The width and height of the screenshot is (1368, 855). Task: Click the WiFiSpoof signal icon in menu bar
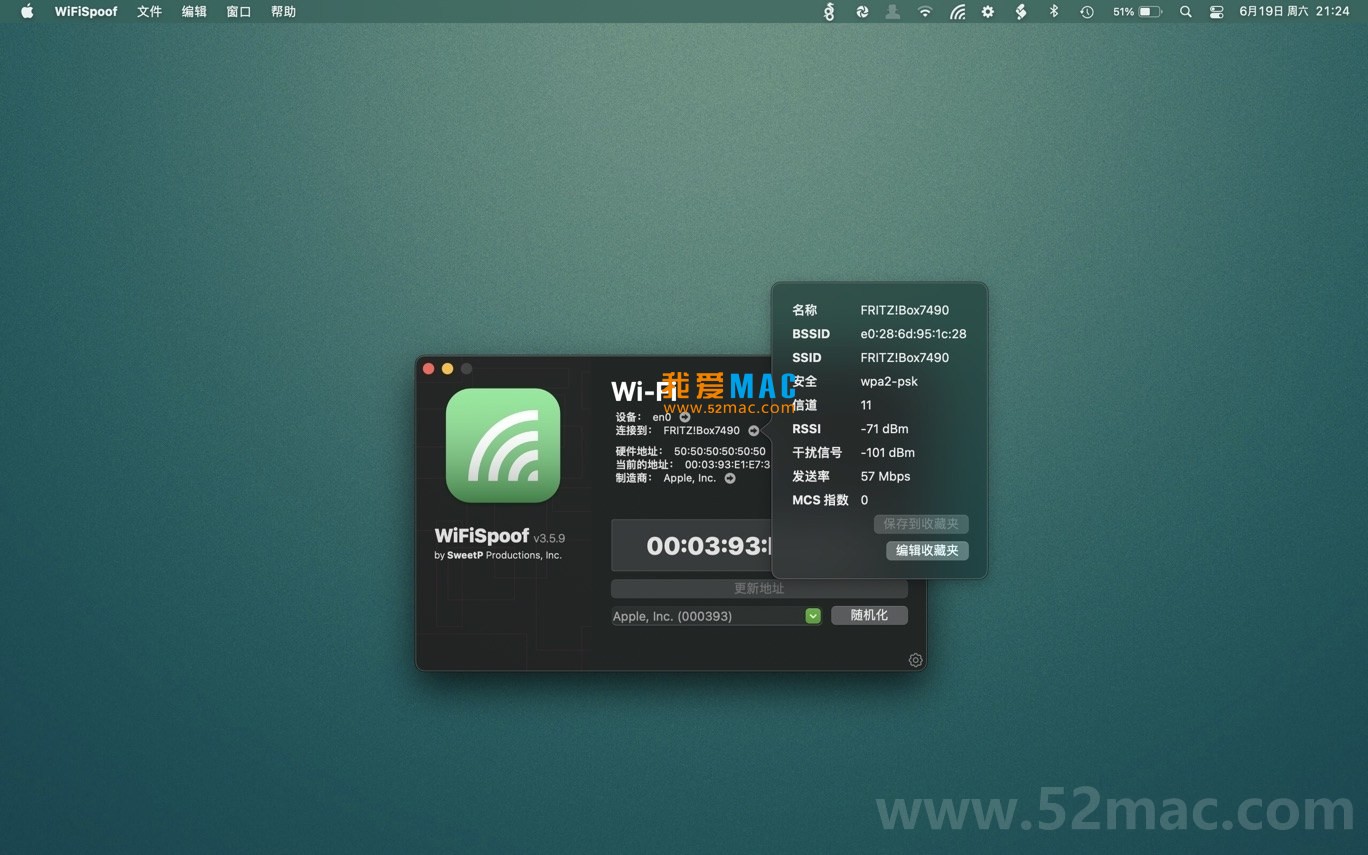[x=957, y=12]
